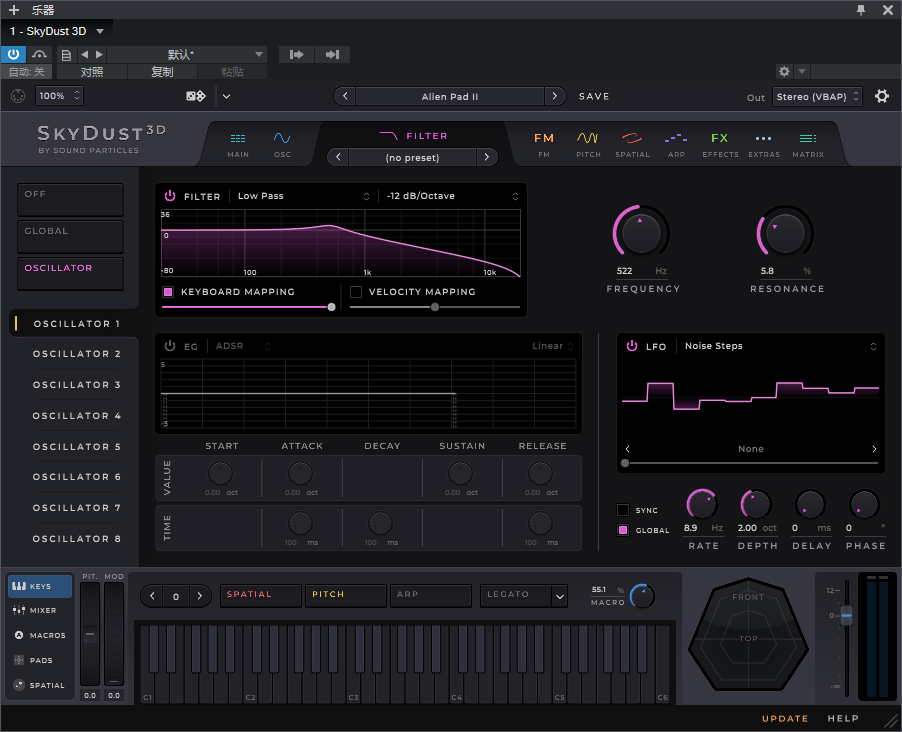Go to next preset after Alien Pad II

coord(554,96)
